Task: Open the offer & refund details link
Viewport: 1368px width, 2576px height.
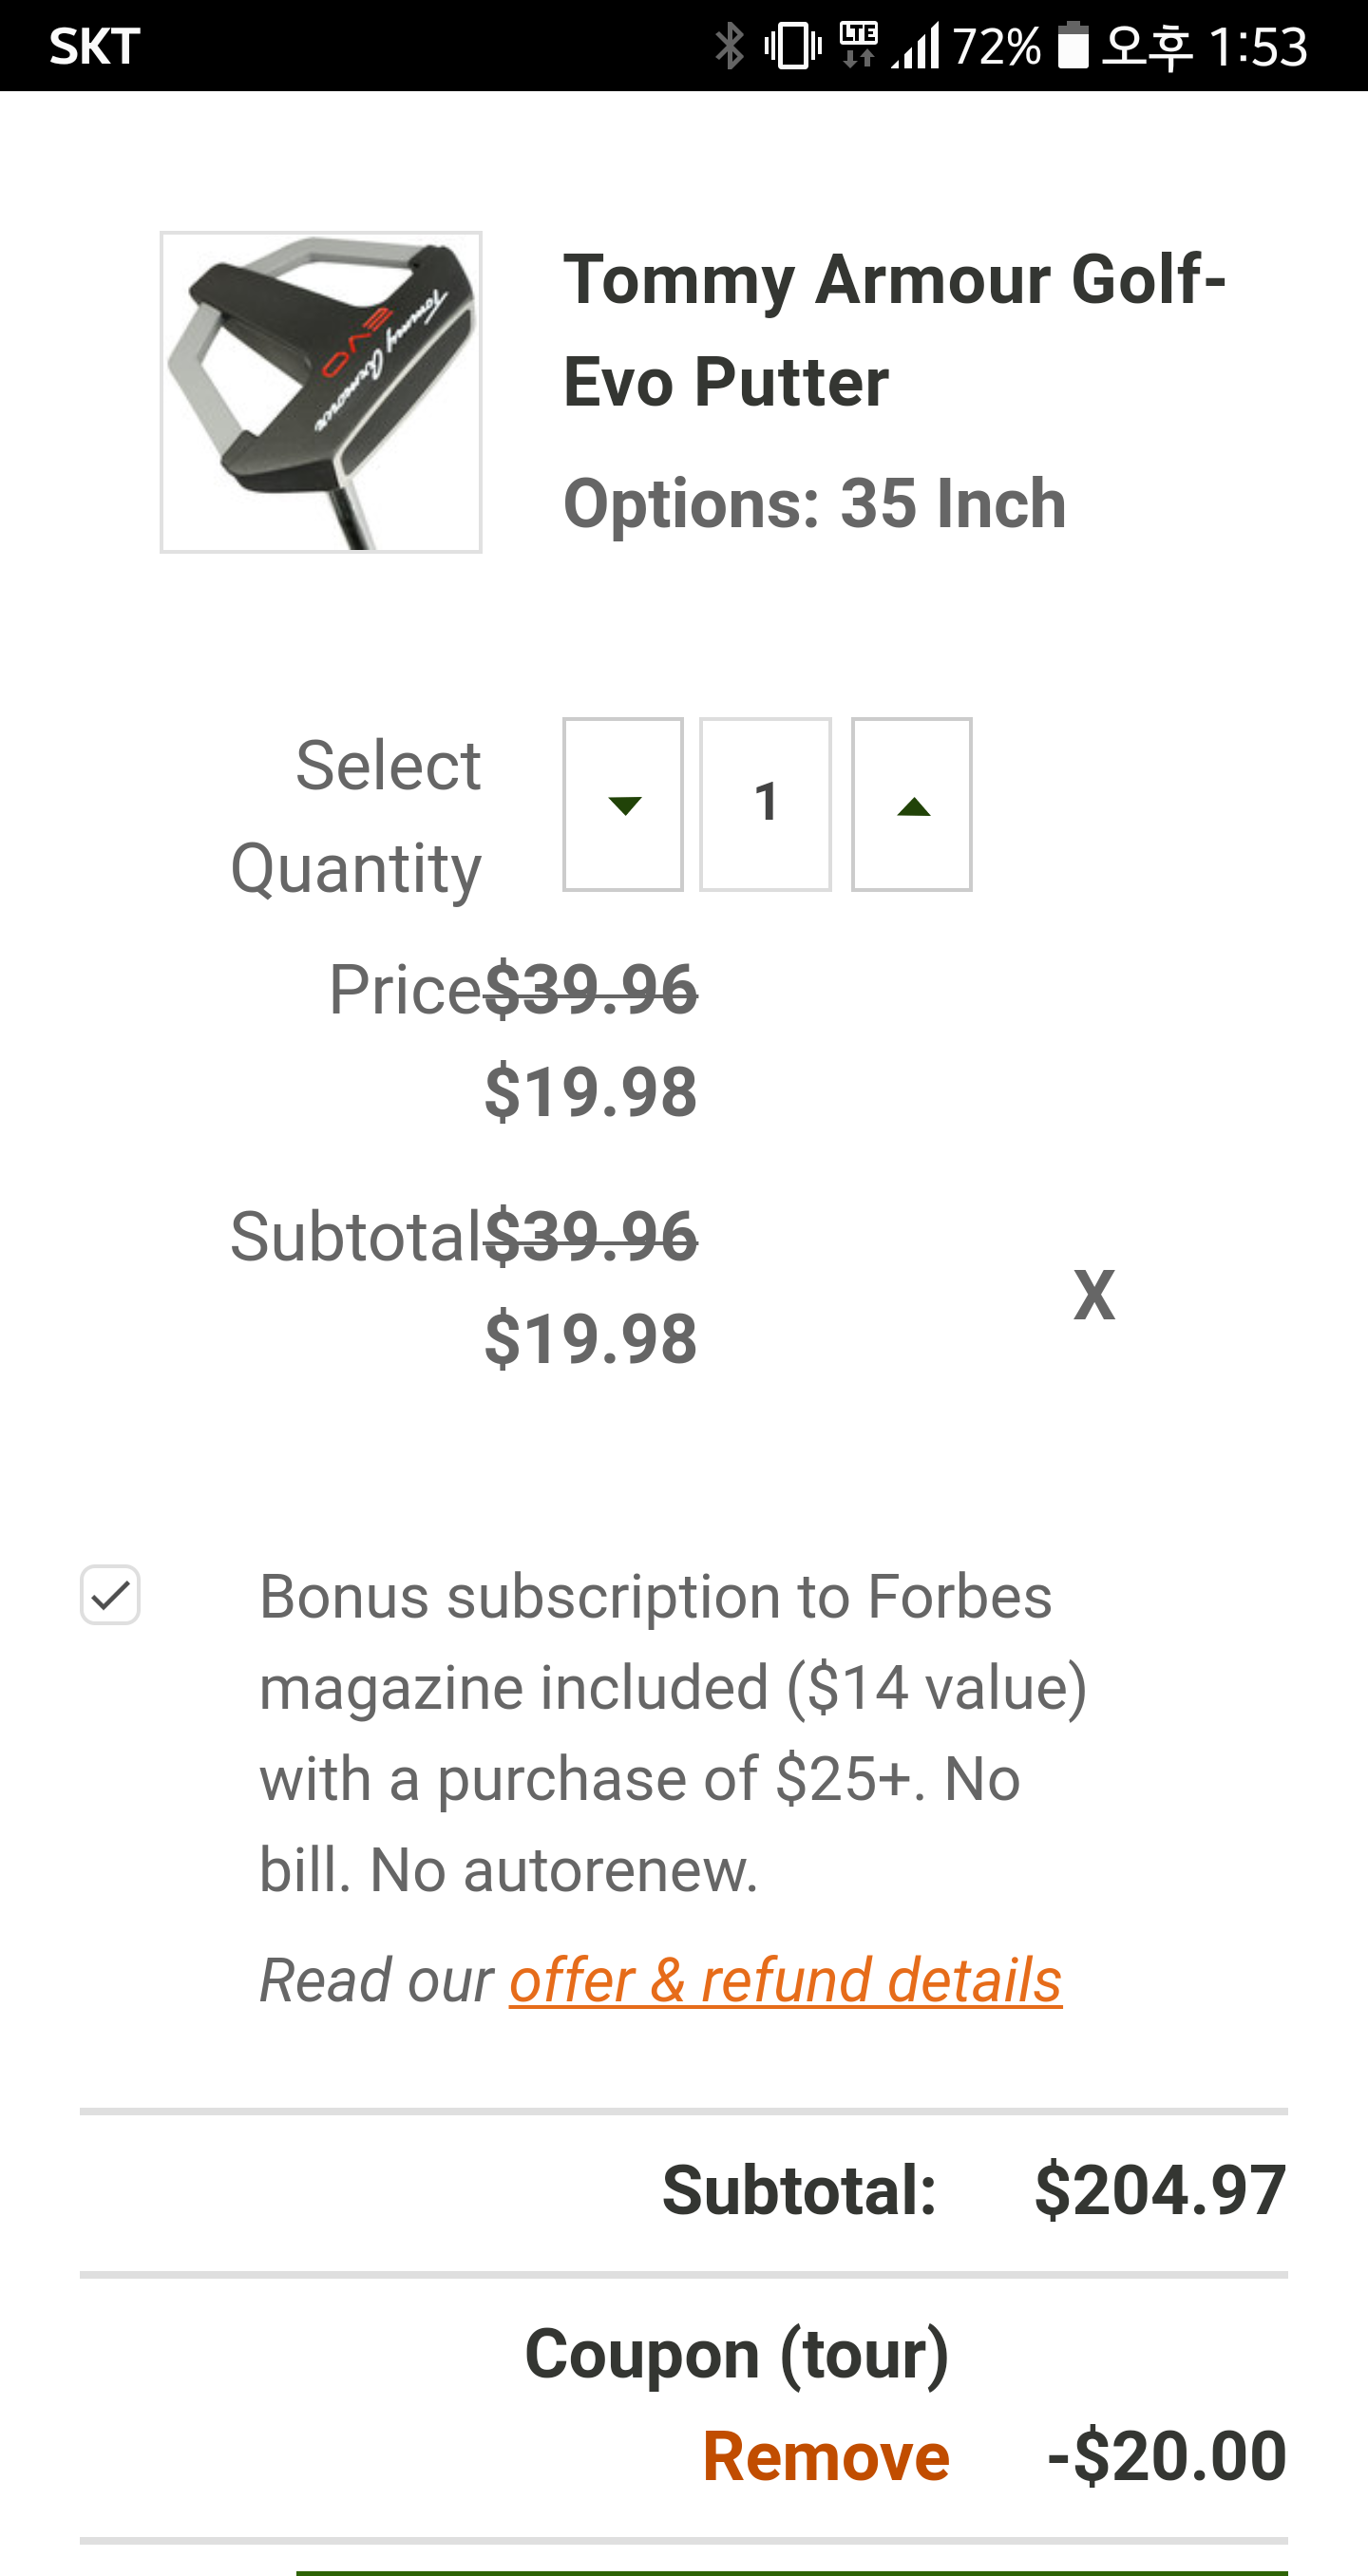Action: (x=785, y=1980)
